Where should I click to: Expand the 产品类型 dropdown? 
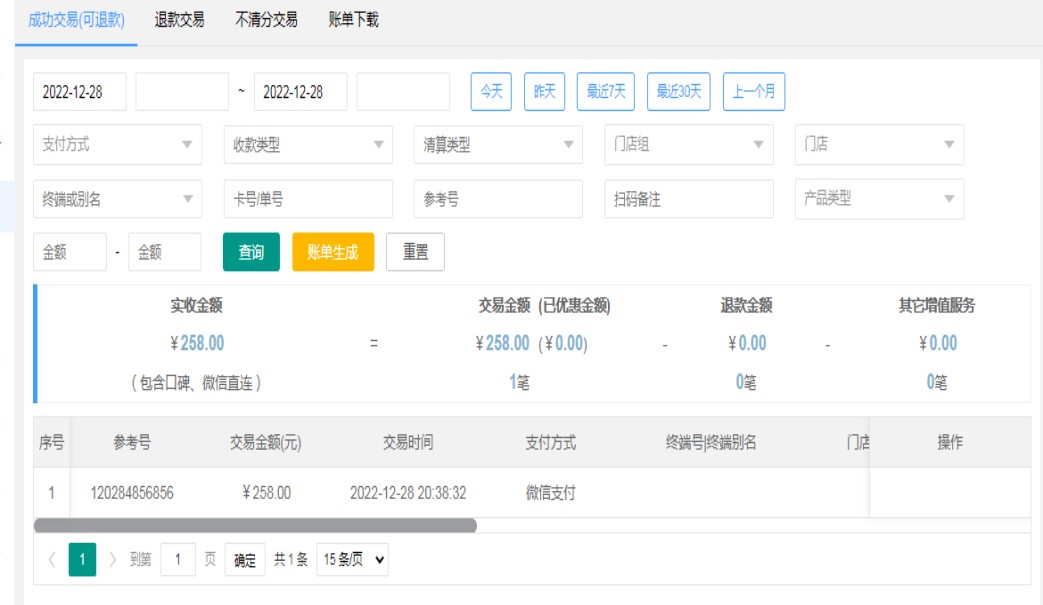879,199
